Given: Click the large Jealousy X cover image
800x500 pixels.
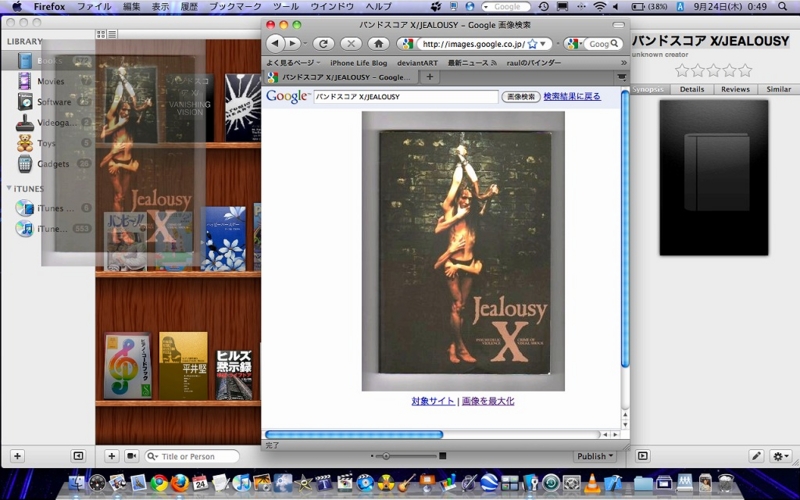Looking at the screenshot, I should tap(463, 251).
